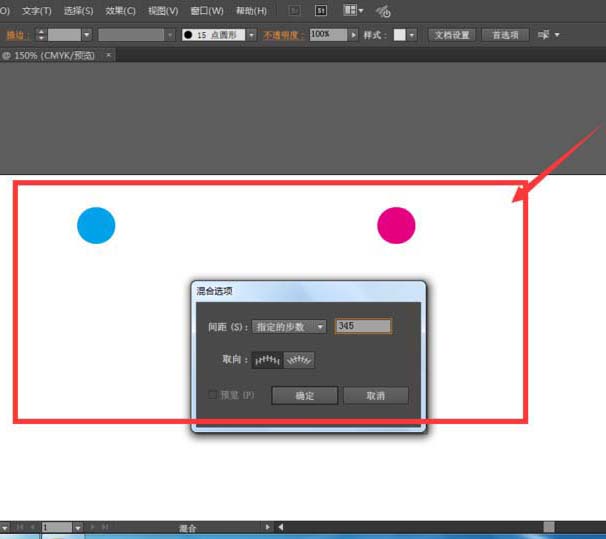
Task: Open the 间距 指定的步数 dropdown
Action: (x=289, y=327)
